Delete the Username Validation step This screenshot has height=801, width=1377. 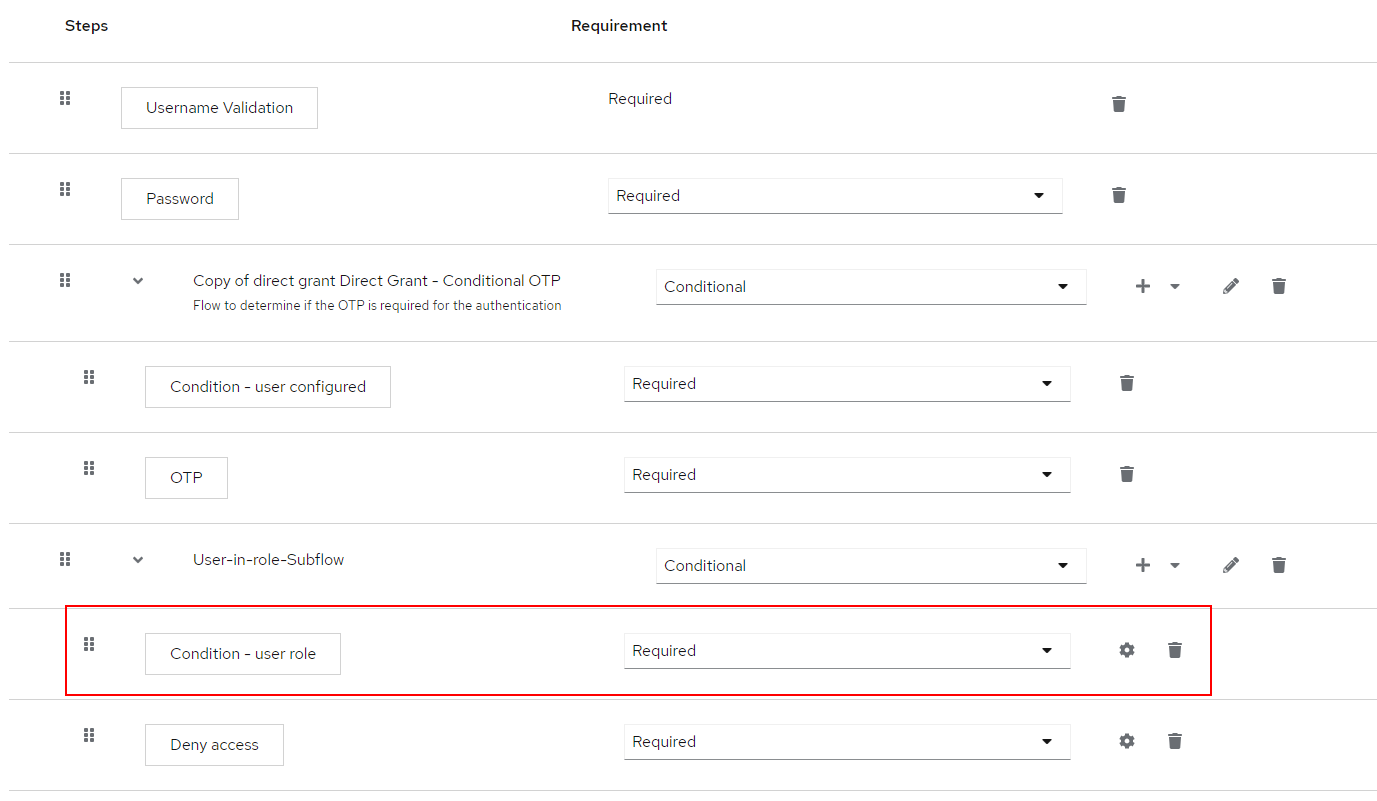1118,103
